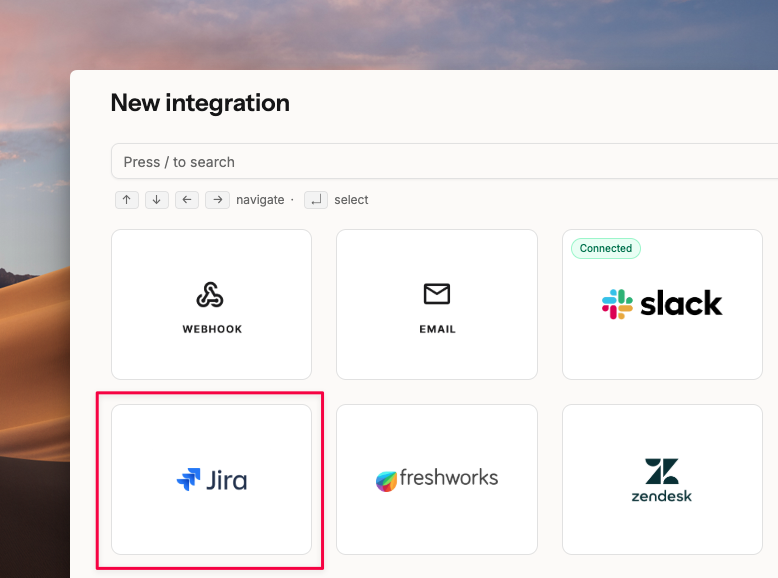Click the down arrow navigation key hint
Image resolution: width=778 pixels, height=578 pixels.
(157, 200)
